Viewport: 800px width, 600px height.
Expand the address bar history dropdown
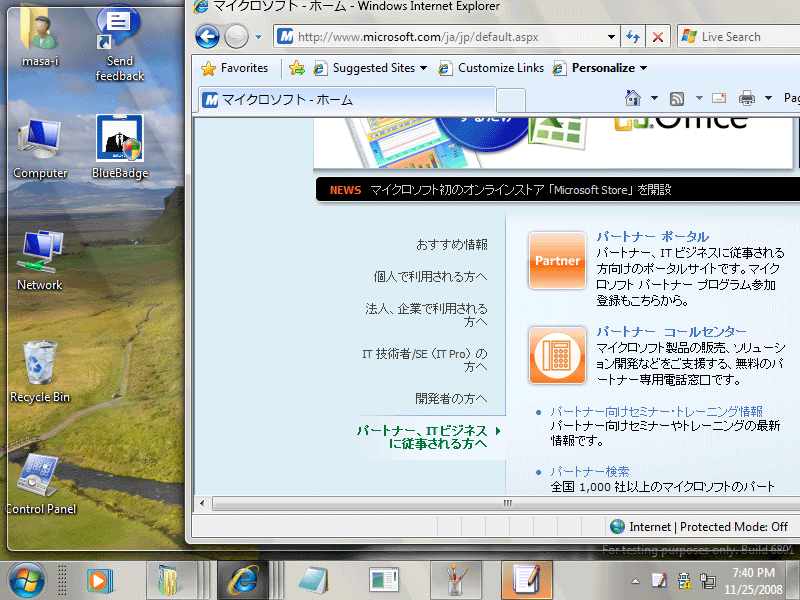611,37
